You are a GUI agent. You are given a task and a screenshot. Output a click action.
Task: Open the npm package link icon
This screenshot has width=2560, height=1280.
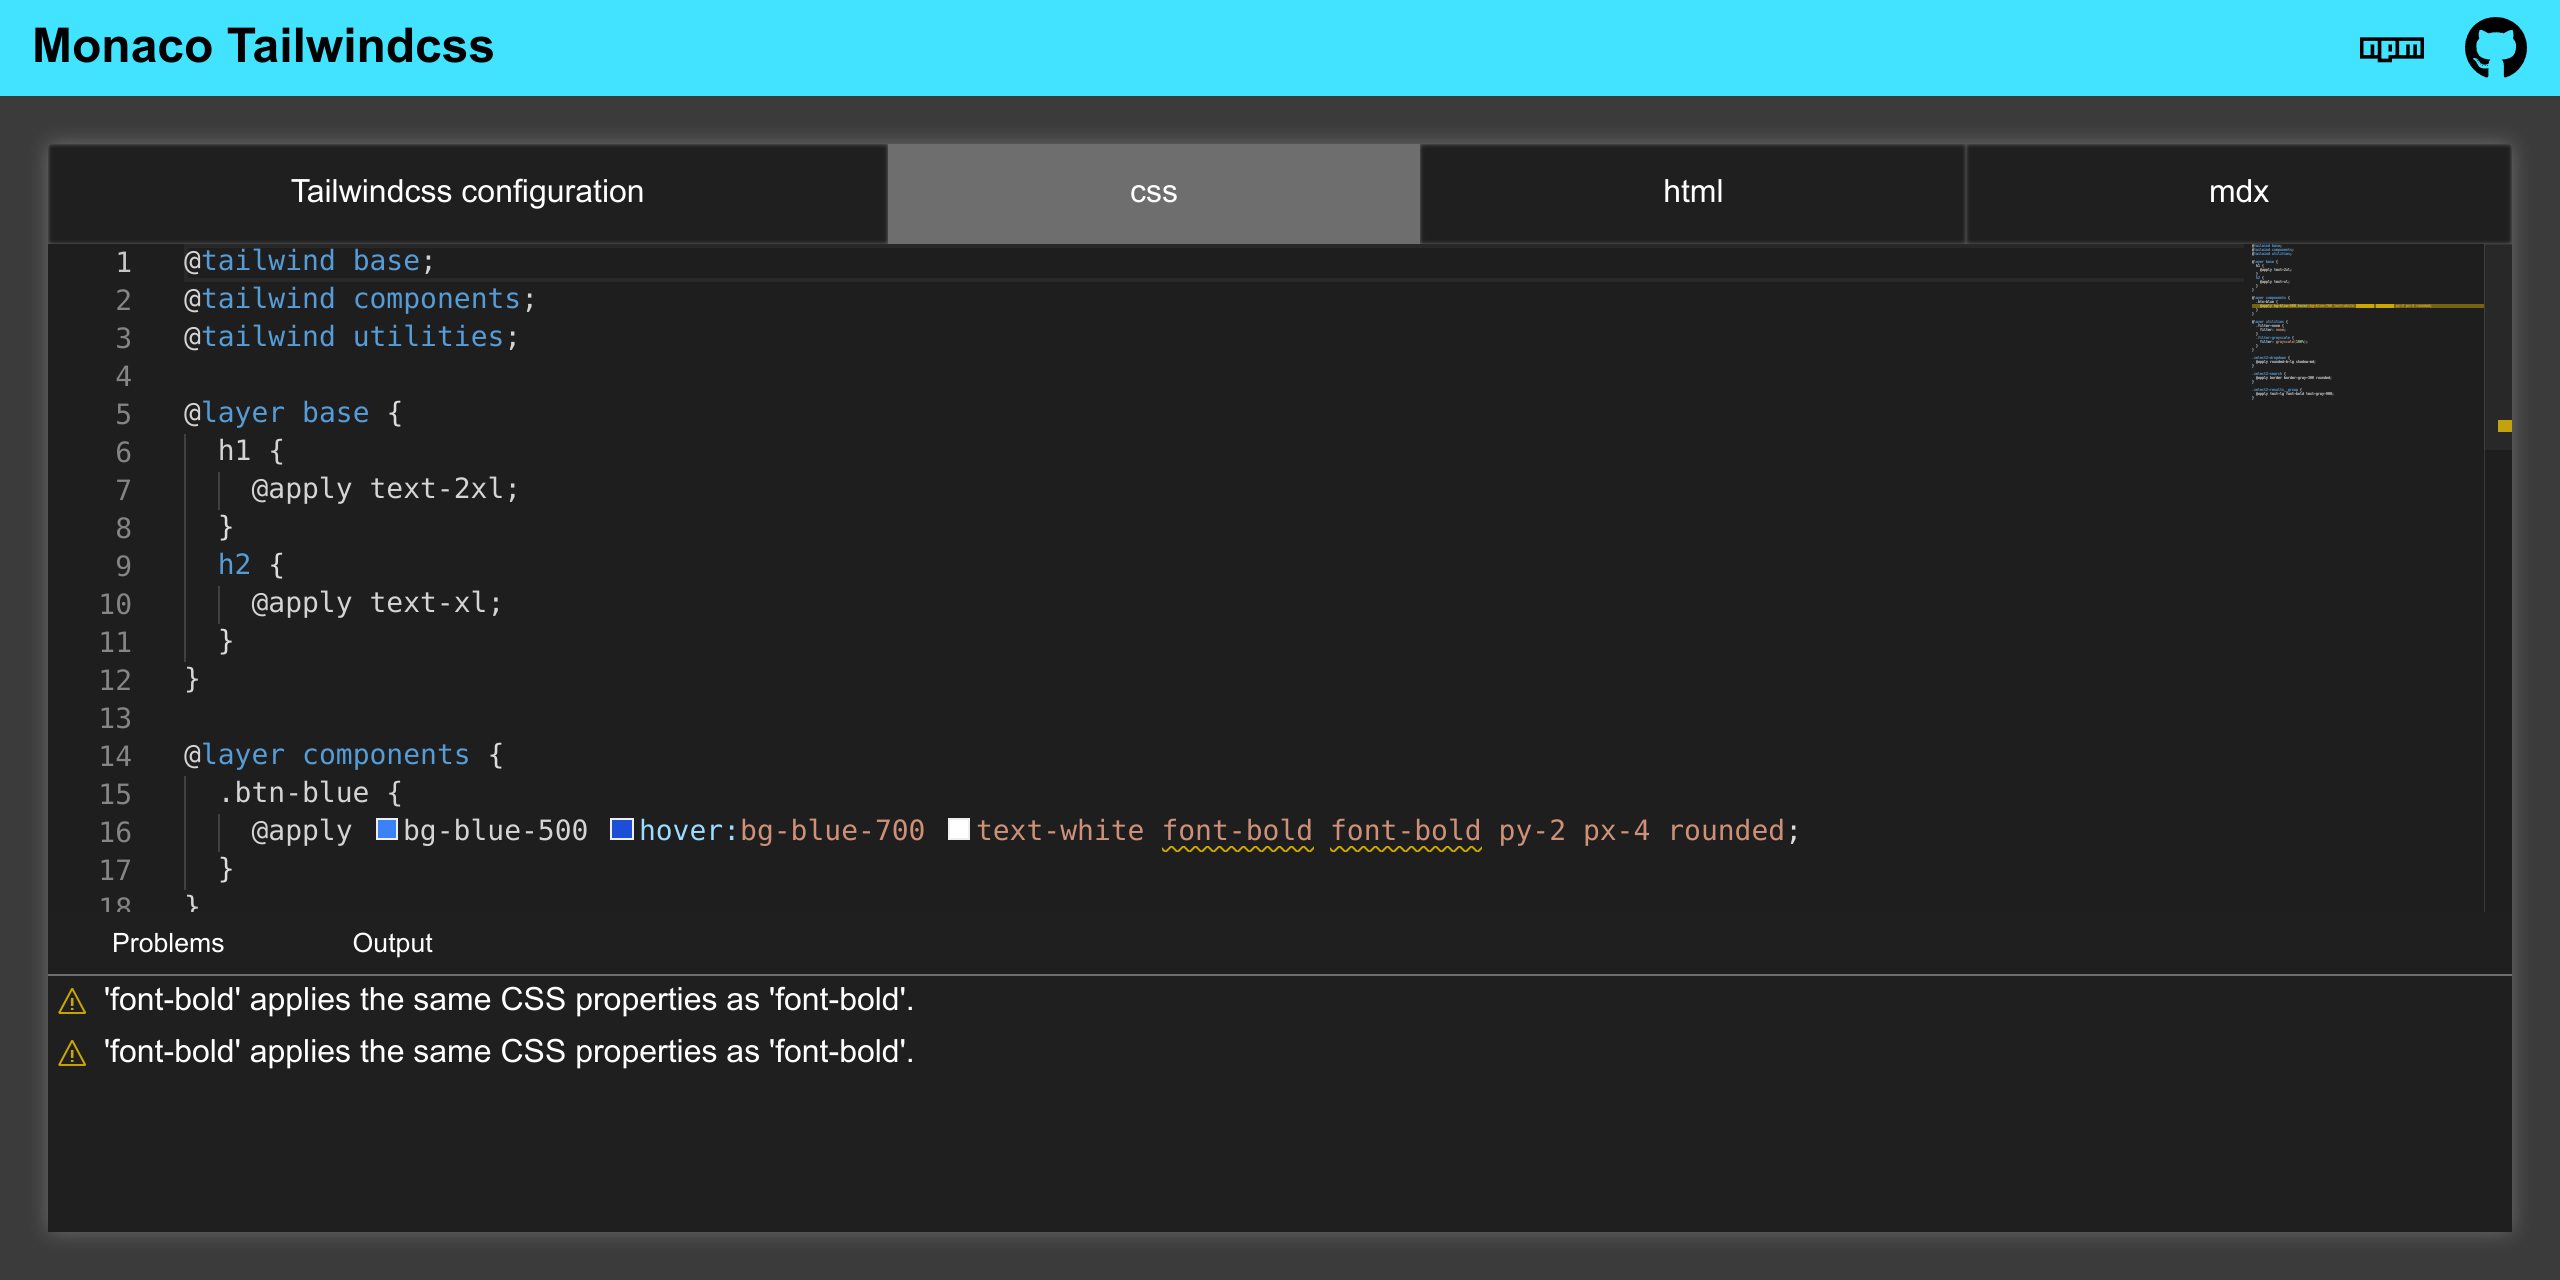[2391, 47]
